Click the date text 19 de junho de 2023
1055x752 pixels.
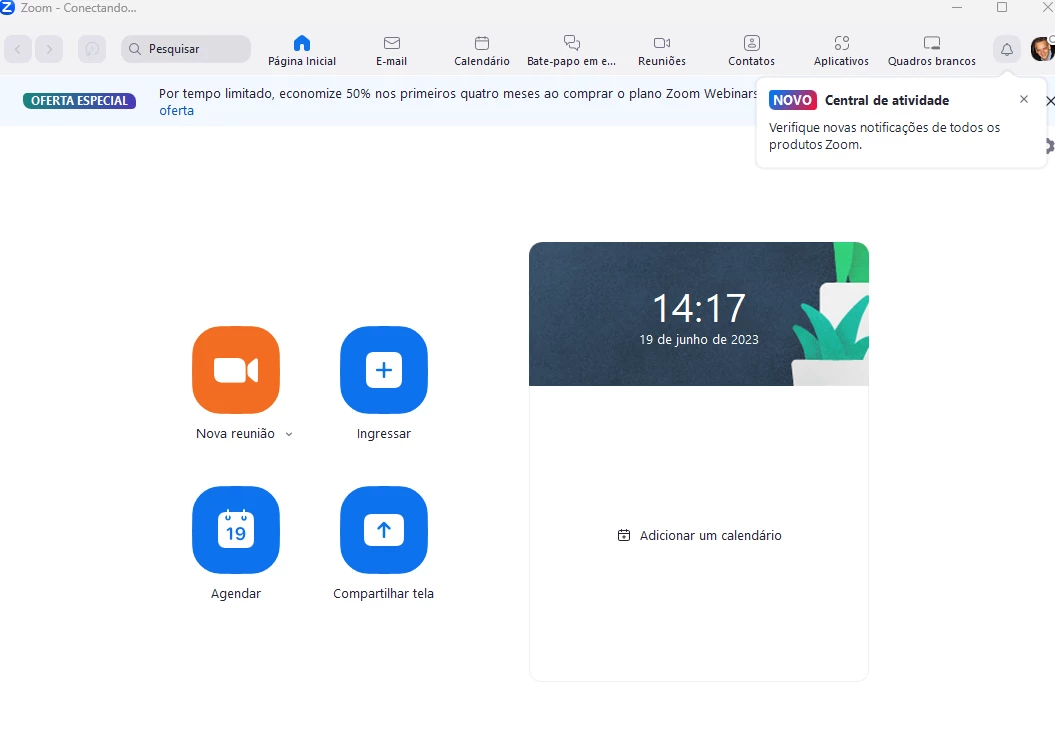point(699,340)
